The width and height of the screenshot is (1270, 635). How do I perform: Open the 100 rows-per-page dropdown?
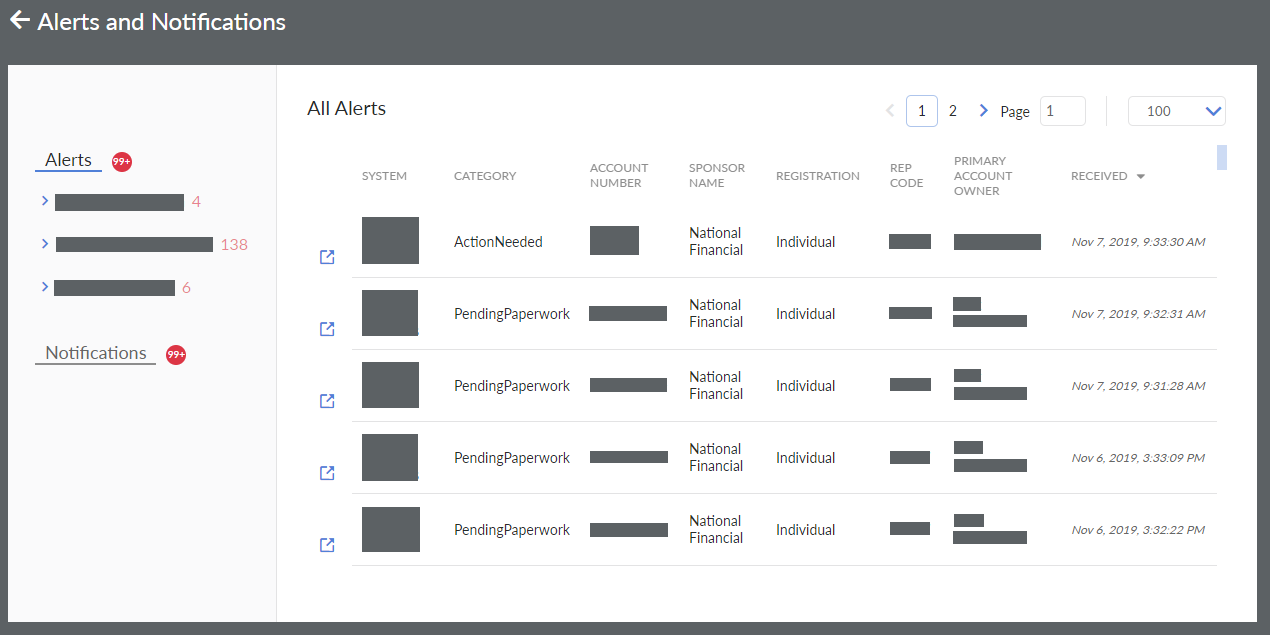point(1176,111)
